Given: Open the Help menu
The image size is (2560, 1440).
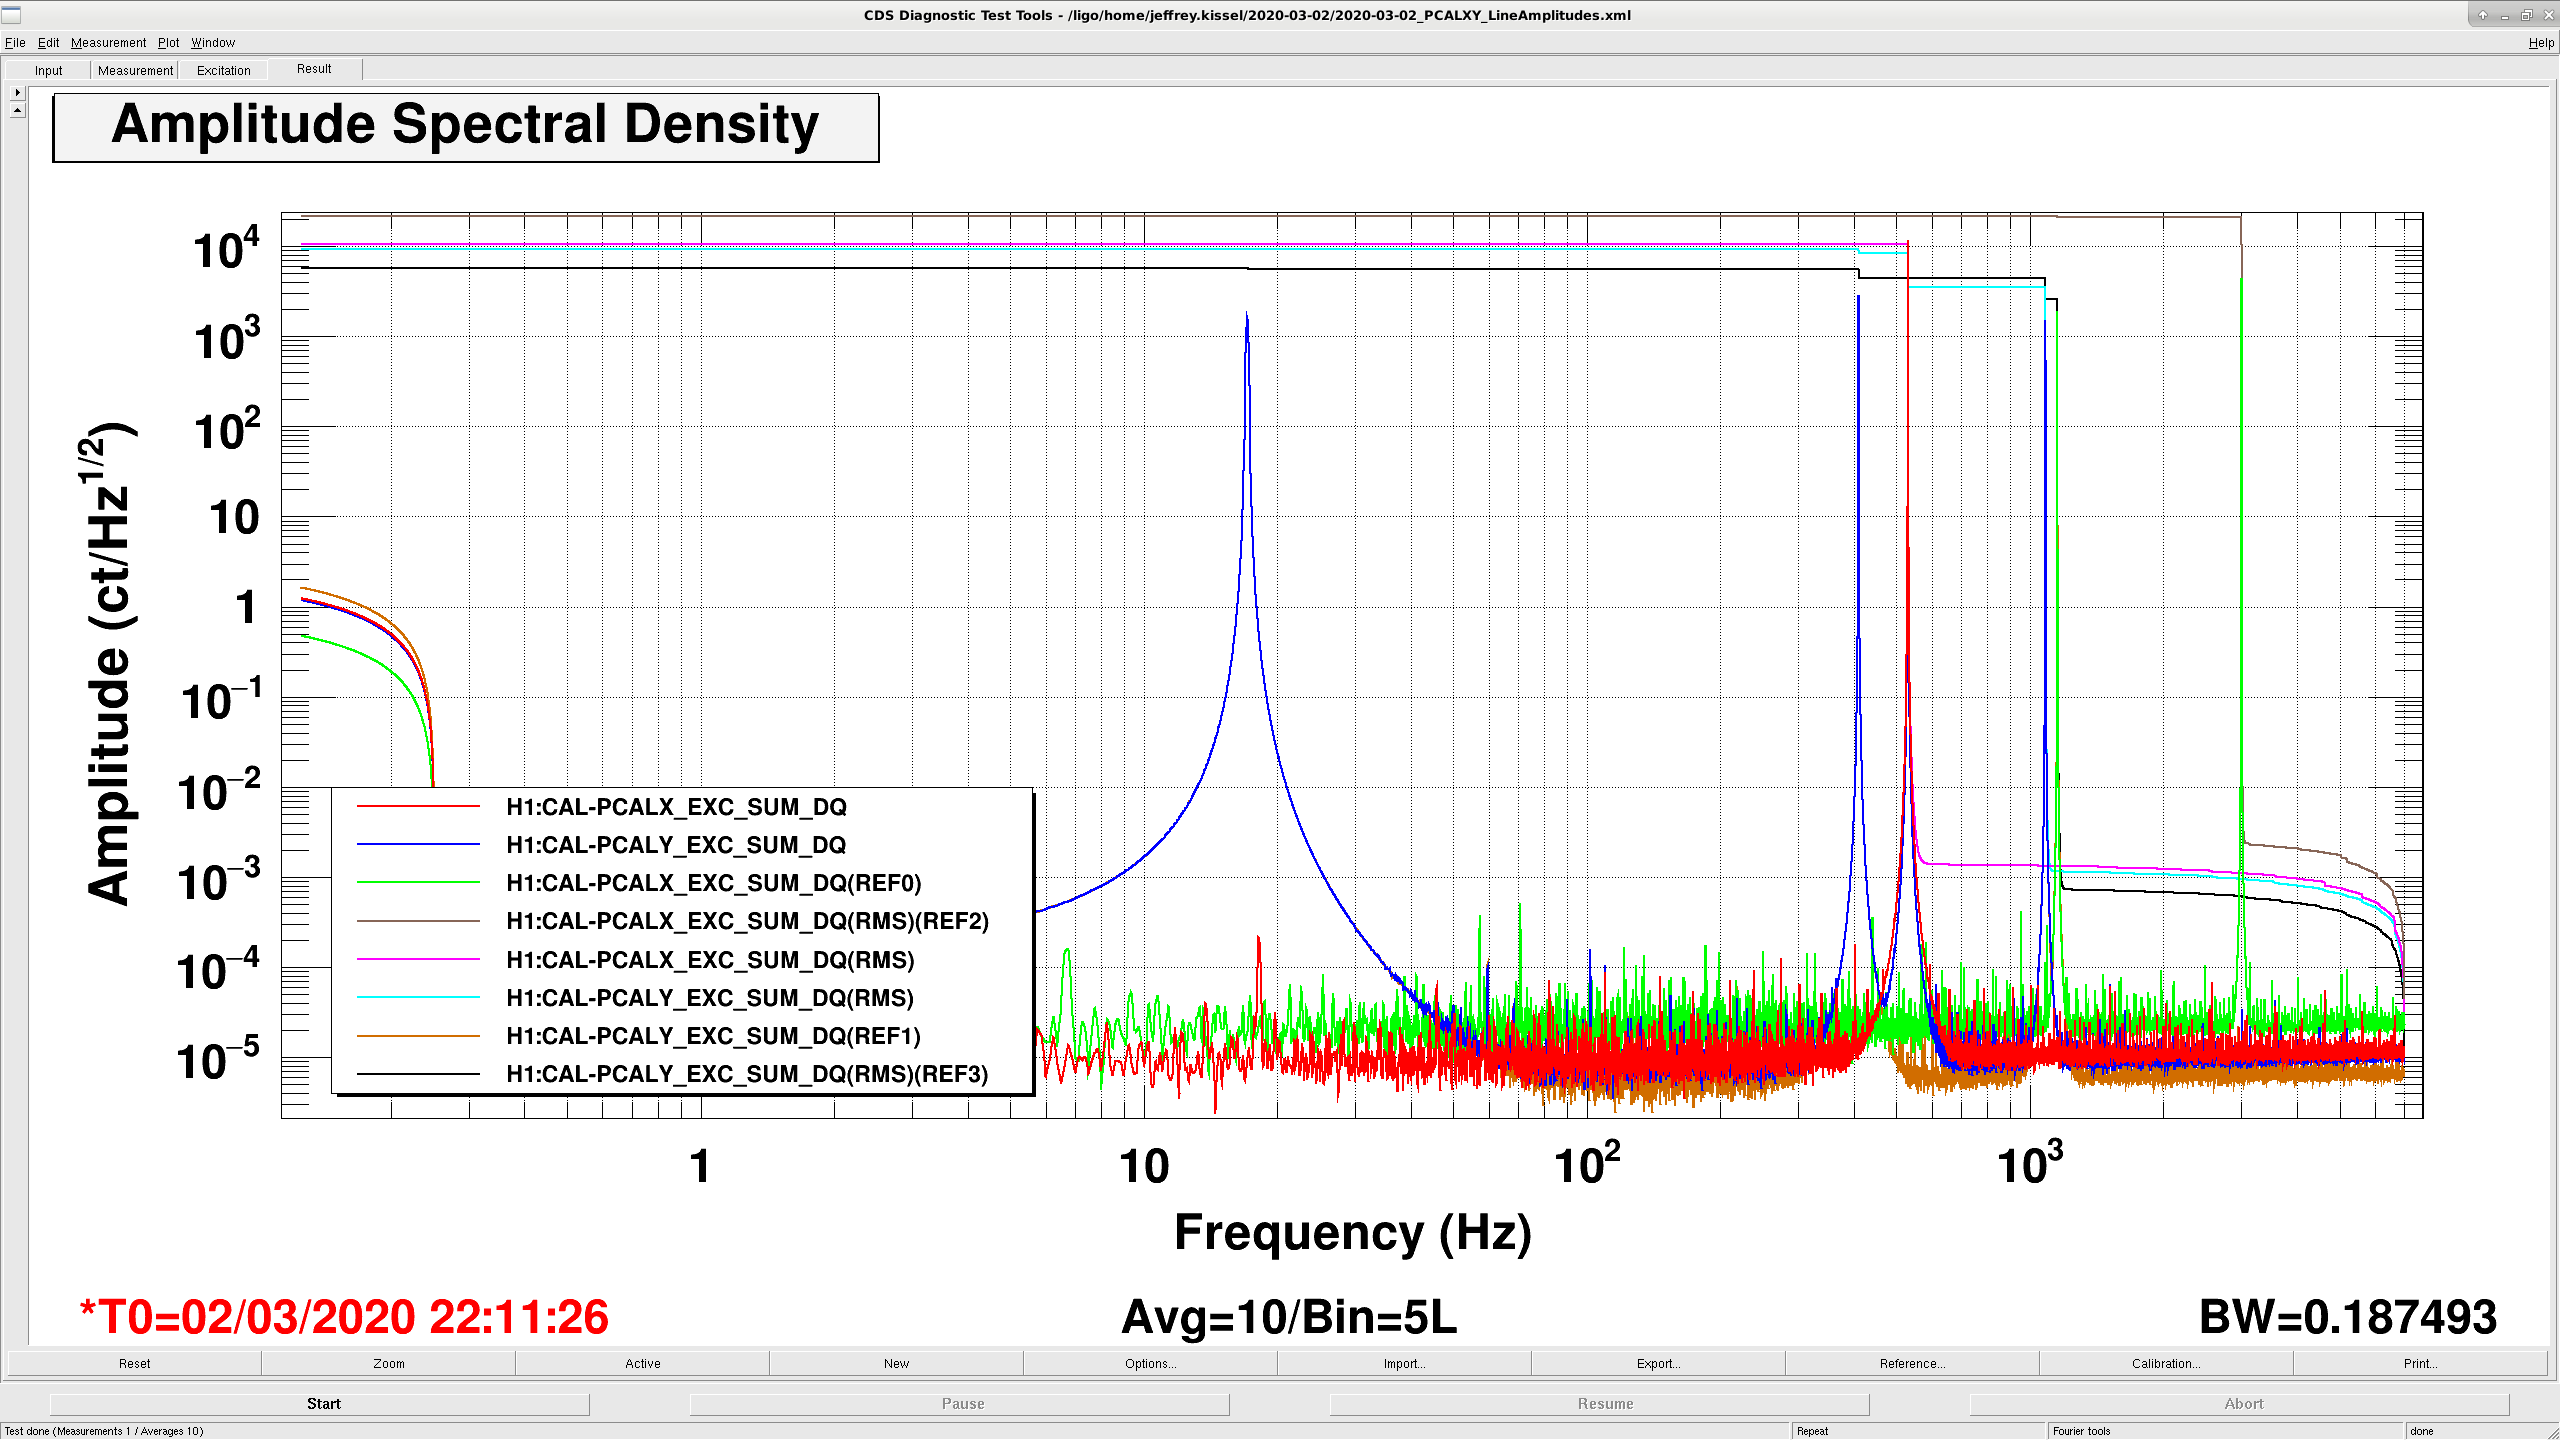Looking at the screenshot, I should (x=2540, y=43).
